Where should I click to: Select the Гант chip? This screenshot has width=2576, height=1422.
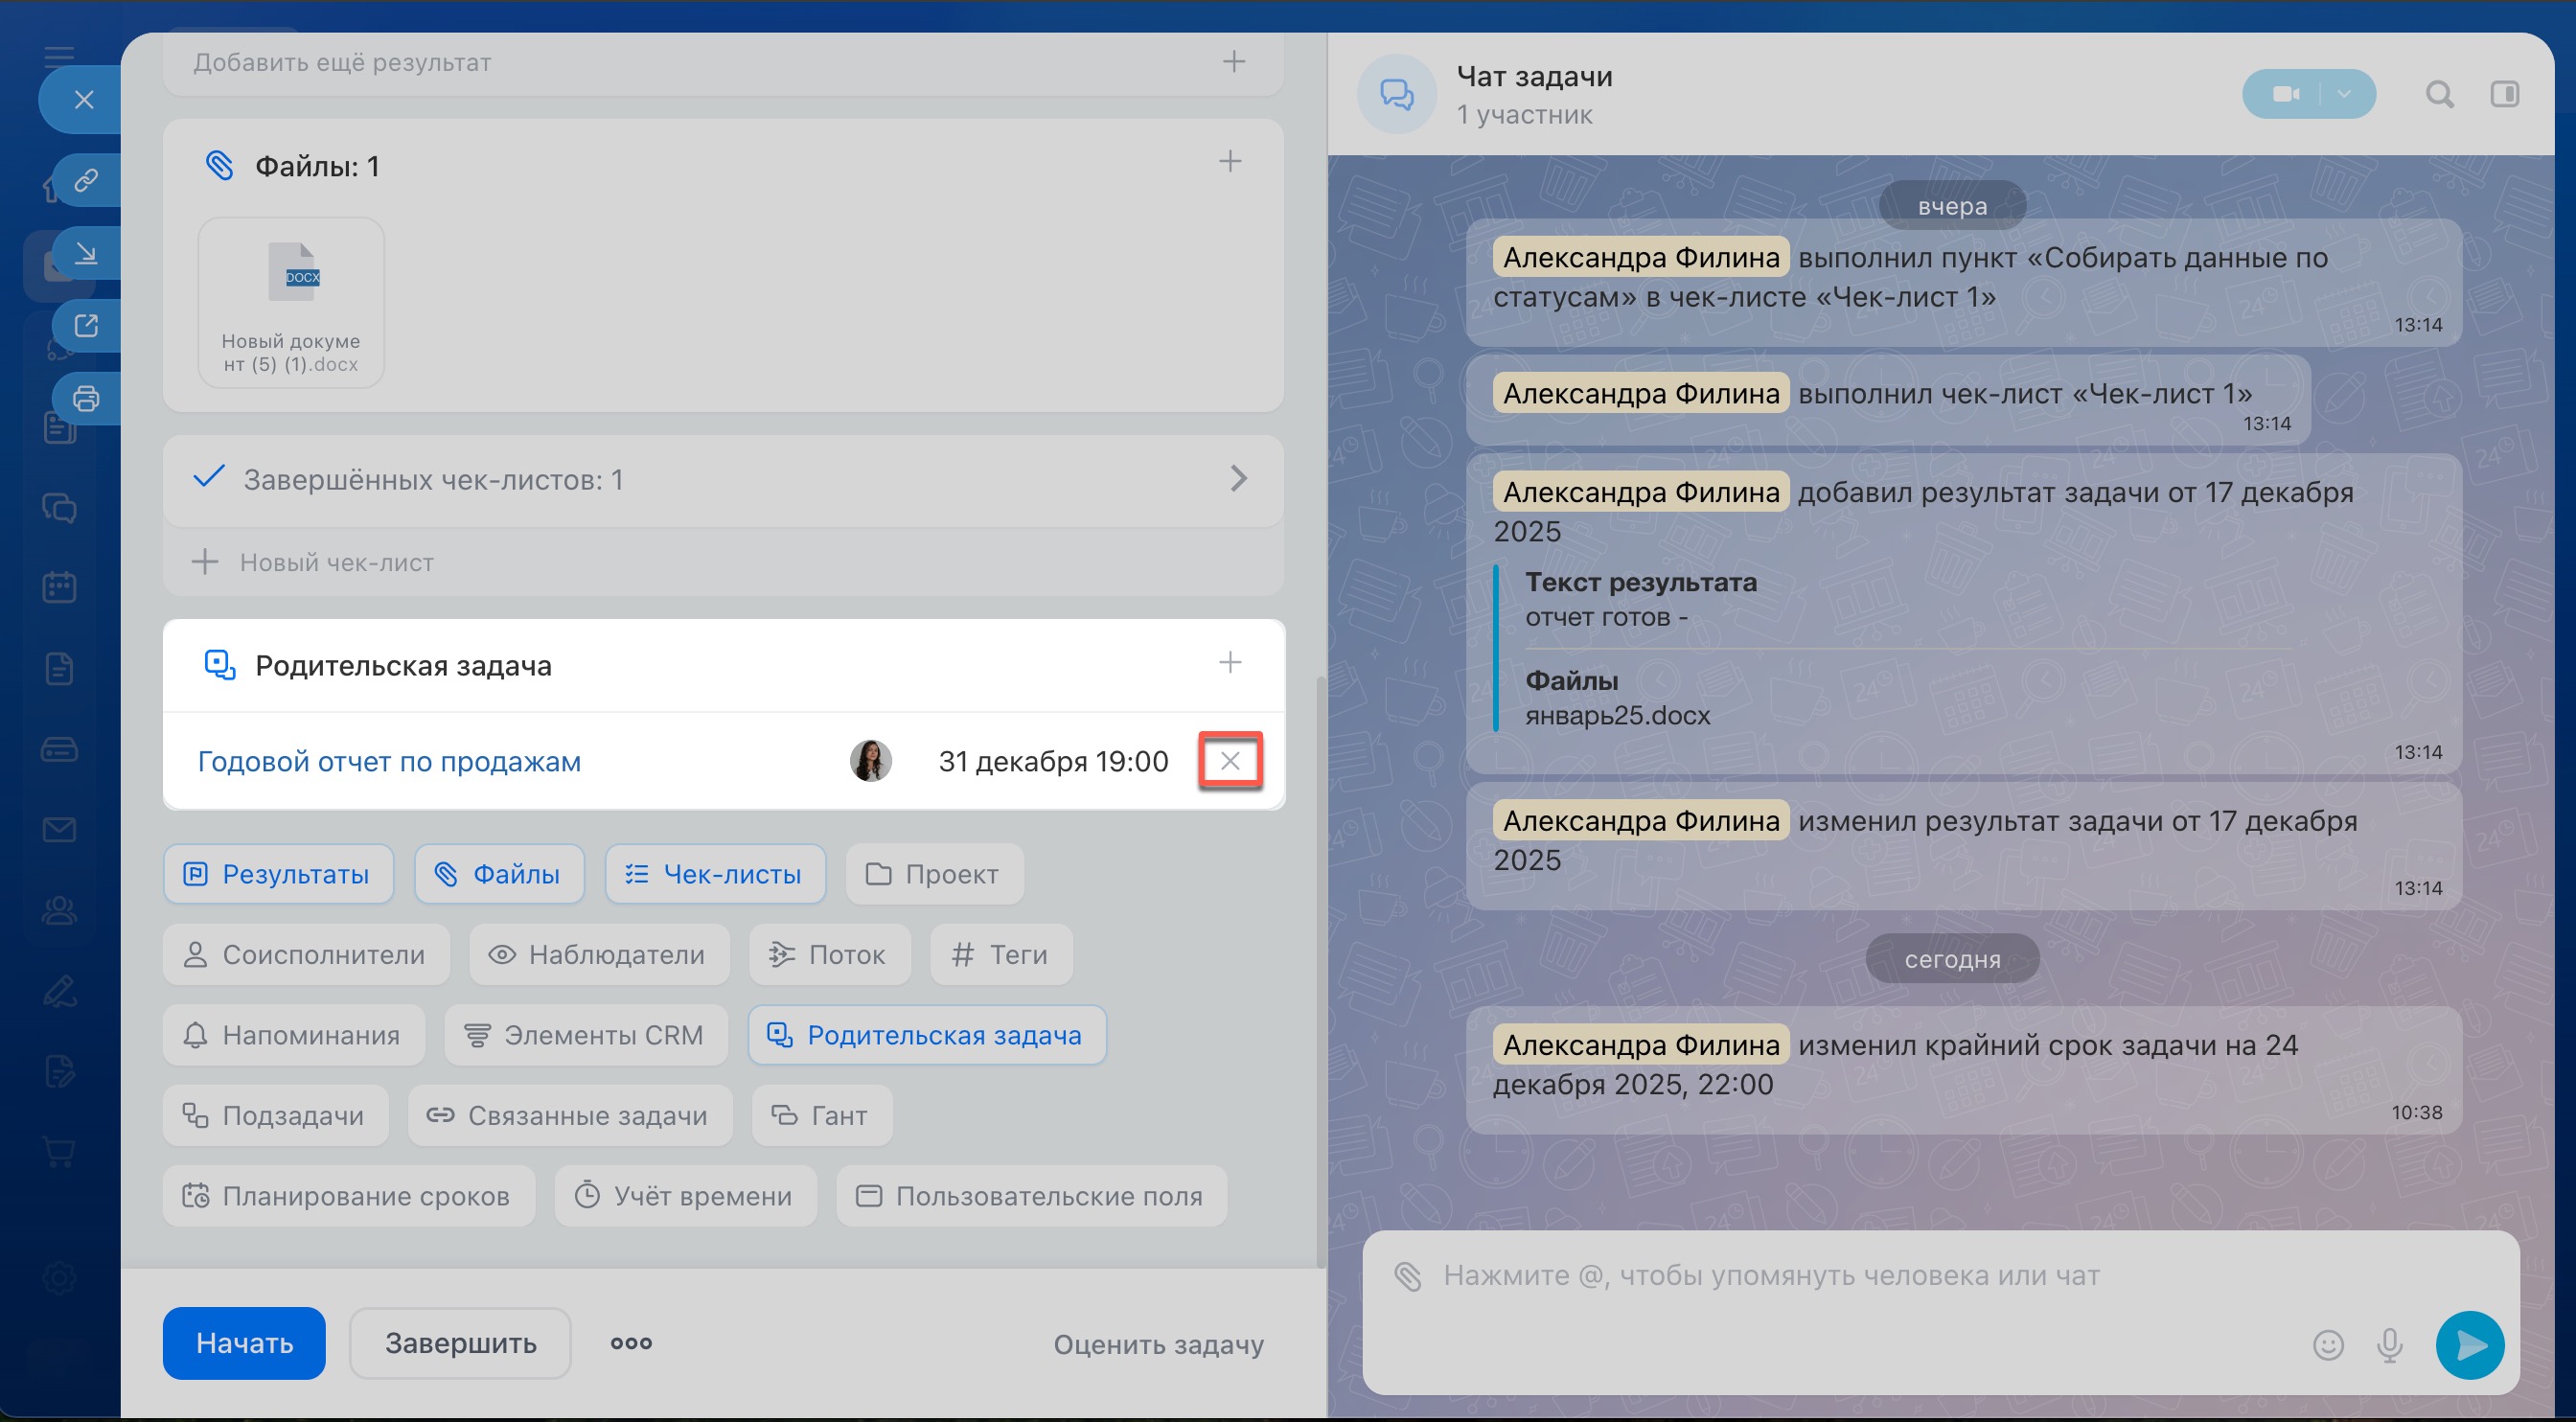point(820,1115)
